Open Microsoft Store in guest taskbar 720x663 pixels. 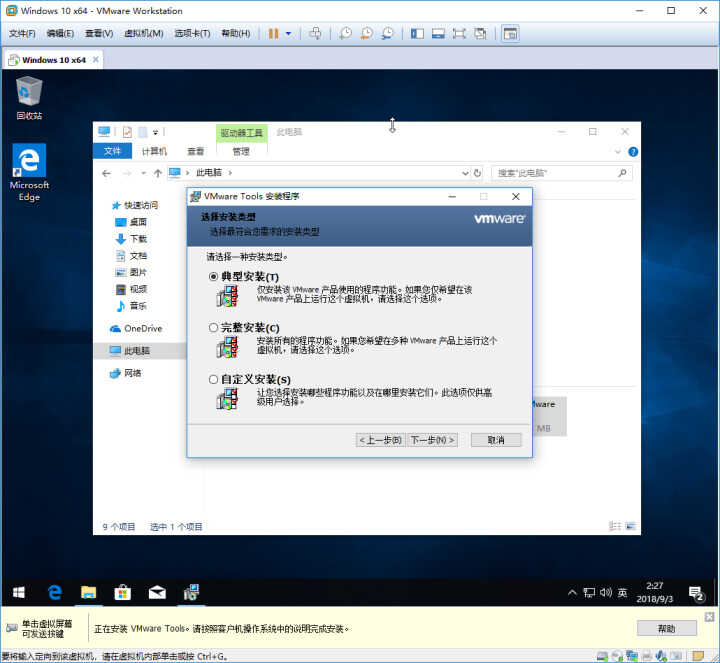point(123,592)
